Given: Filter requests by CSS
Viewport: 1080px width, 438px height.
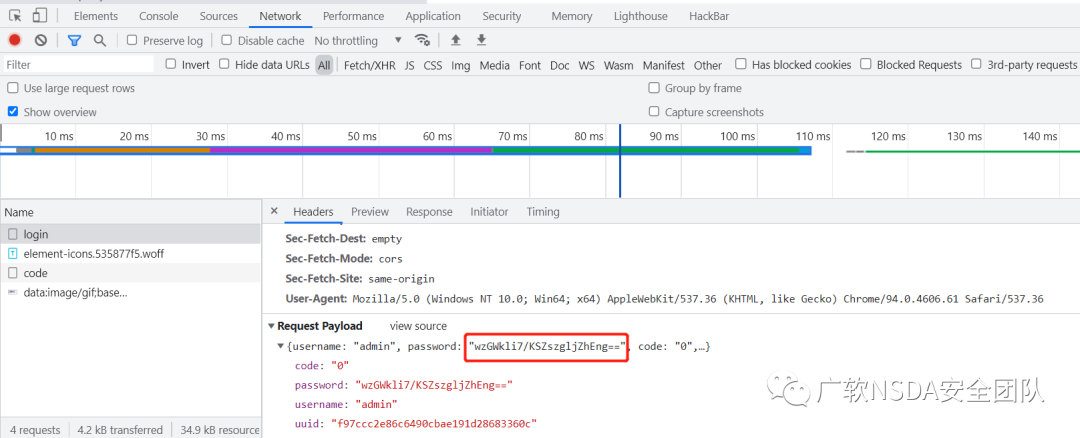Looking at the screenshot, I should point(433,65).
